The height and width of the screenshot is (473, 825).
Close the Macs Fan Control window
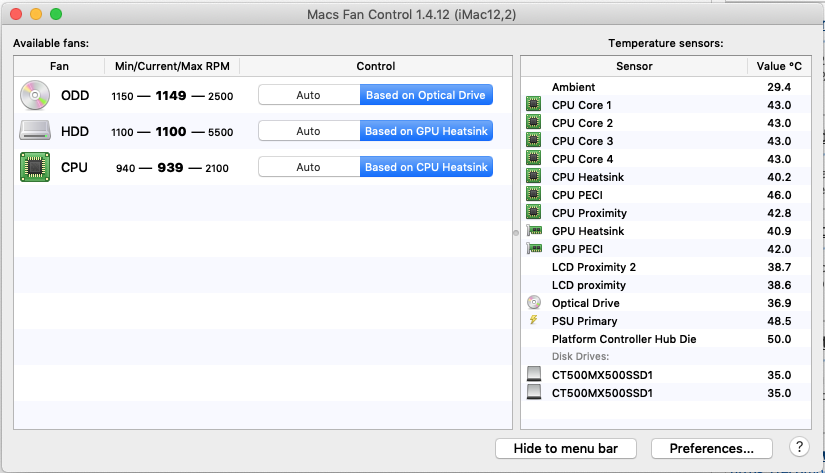pos(16,14)
